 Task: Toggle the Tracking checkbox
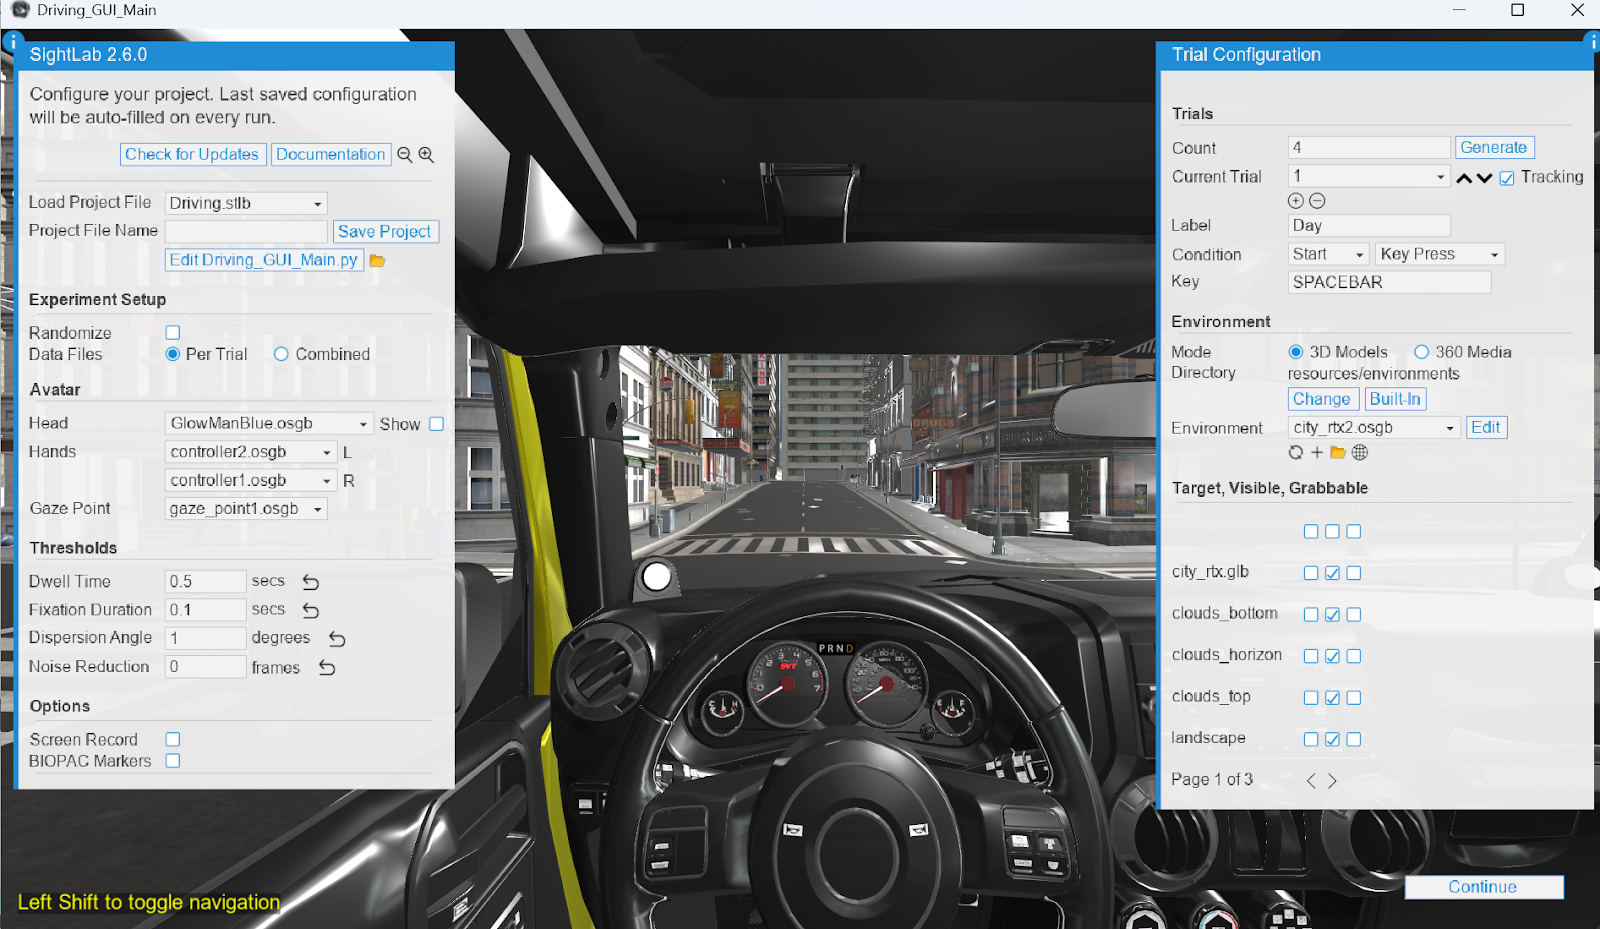click(x=1507, y=178)
